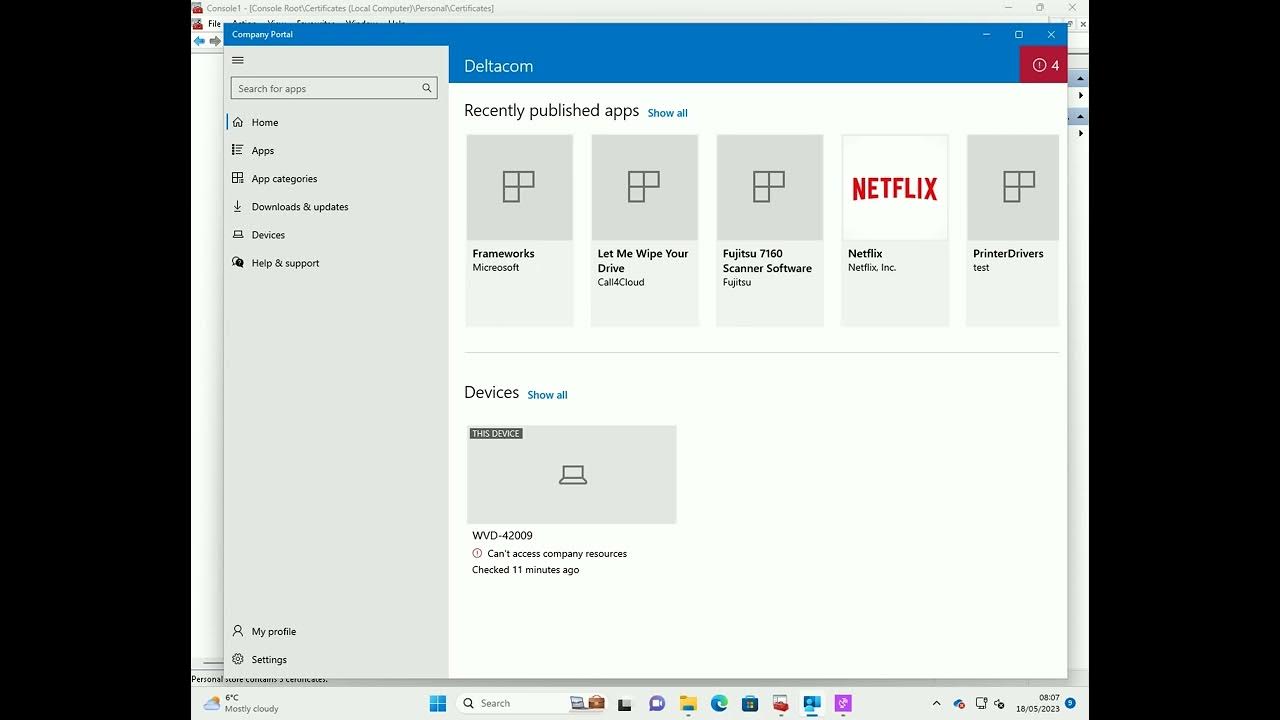The image size is (1280, 720).
Task: Open the Netflix app tile
Action: click(895, 230)
